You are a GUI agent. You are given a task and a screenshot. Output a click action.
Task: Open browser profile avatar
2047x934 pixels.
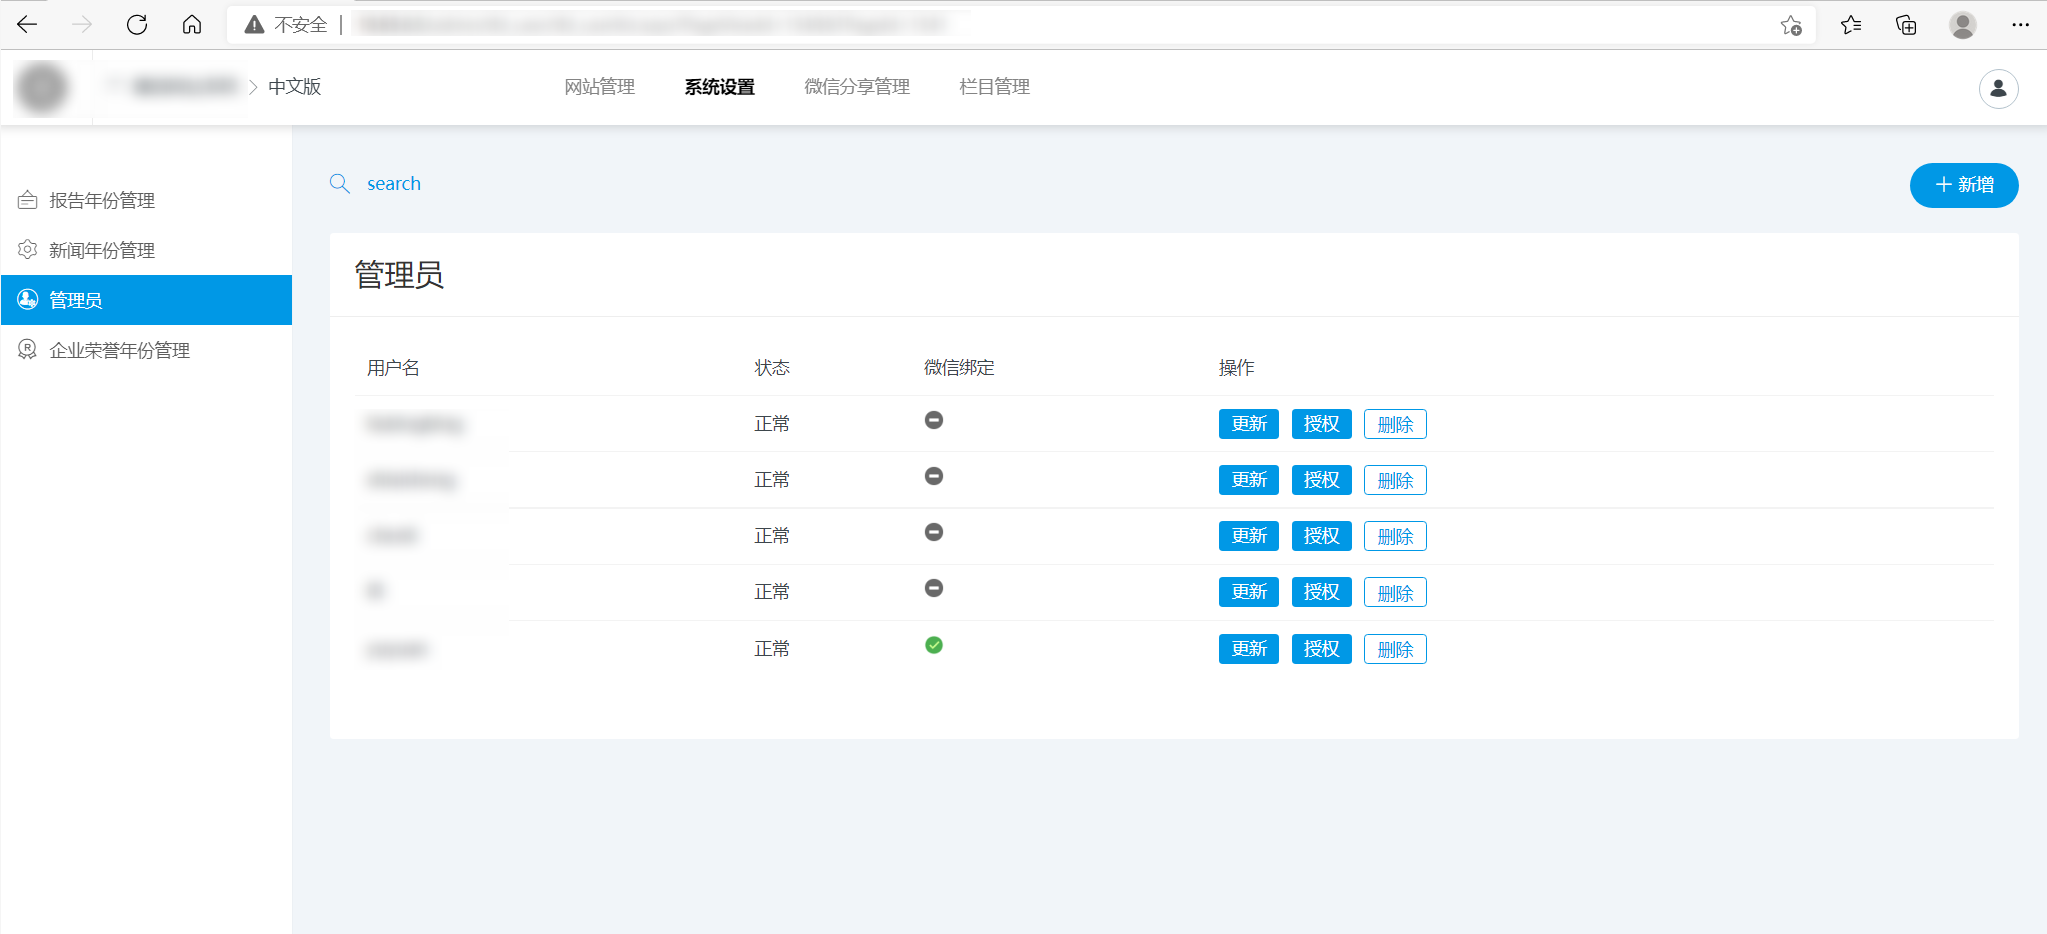click(x=1963, y=25)
